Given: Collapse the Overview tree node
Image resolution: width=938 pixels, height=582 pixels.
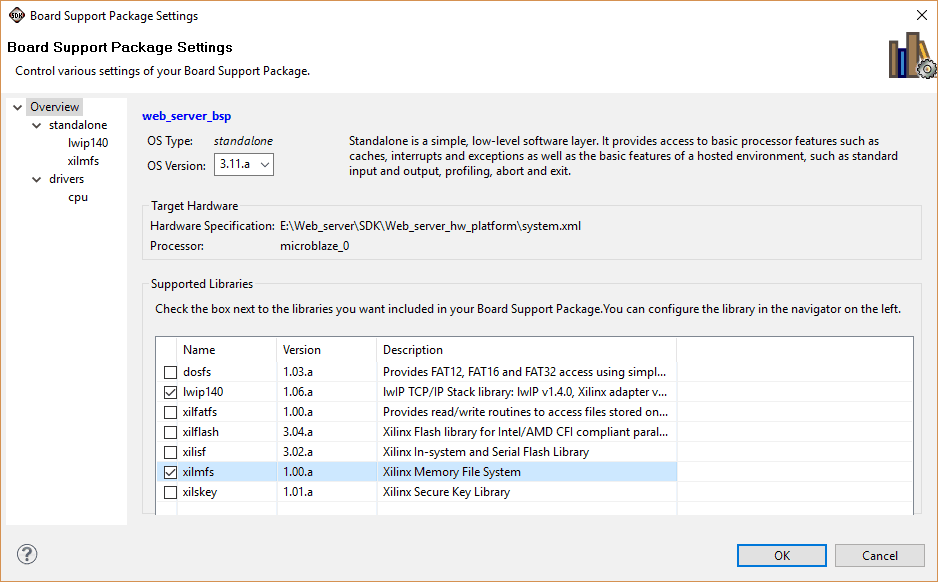Looking at the screenshot, I should coord(17,107).
